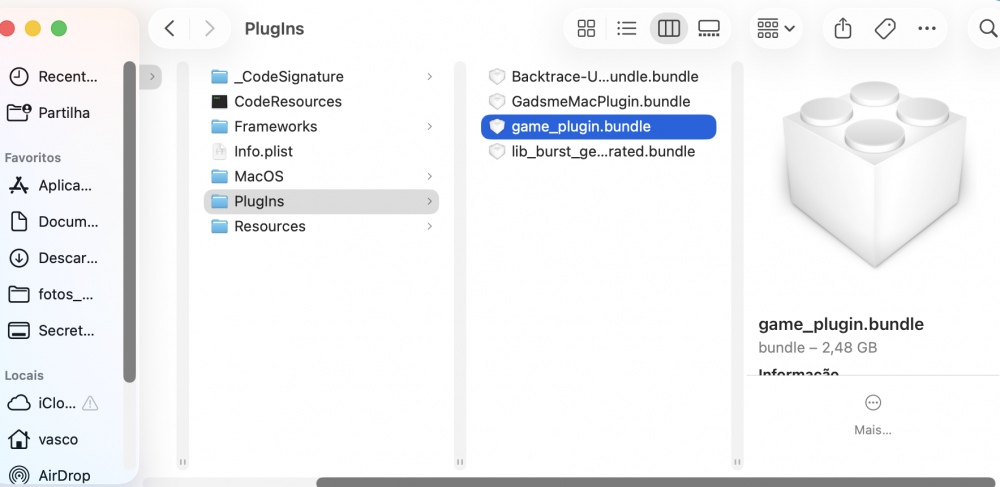Select the MacOS folder
This screenshot has width=1000, height=487.
coord(321,176)
